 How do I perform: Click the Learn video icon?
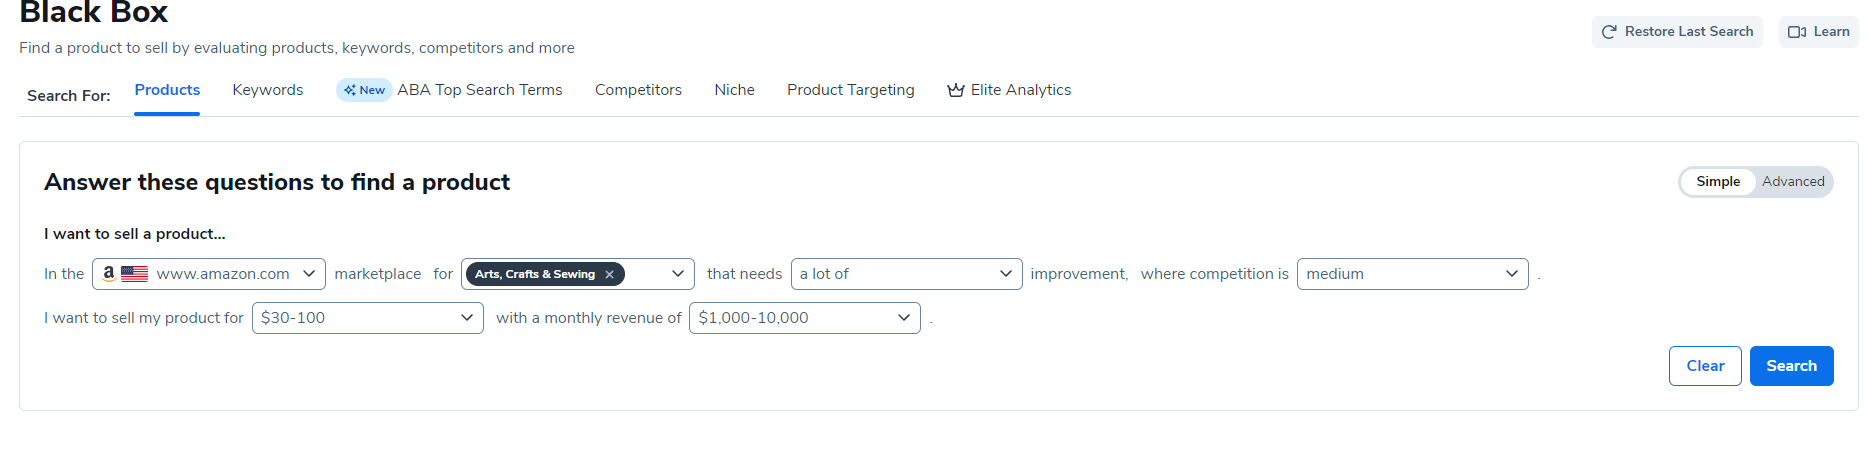tap(1797, 32)
